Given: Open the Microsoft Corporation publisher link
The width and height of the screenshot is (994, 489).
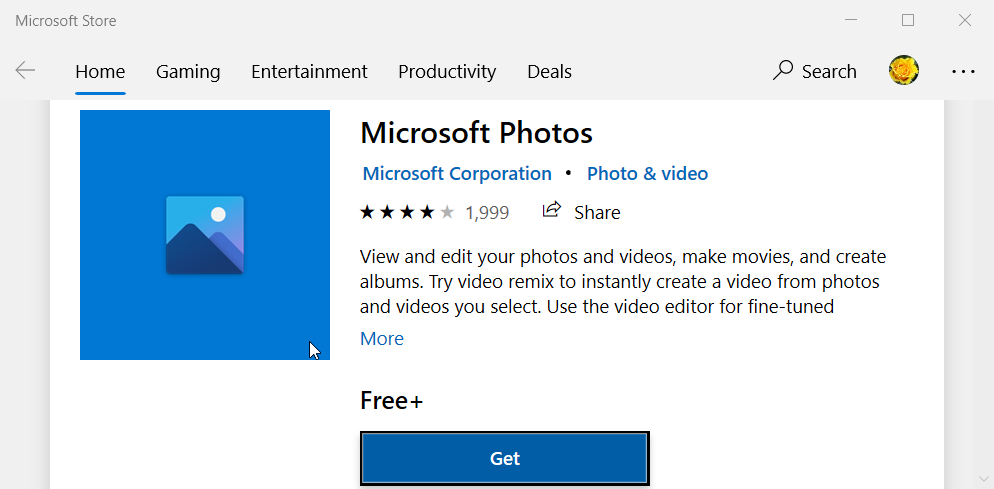Looking at the screenshot, I should point(457,174).
